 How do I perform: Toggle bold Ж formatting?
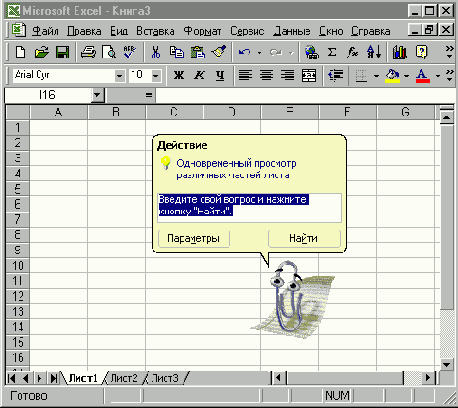coord(179,75)
